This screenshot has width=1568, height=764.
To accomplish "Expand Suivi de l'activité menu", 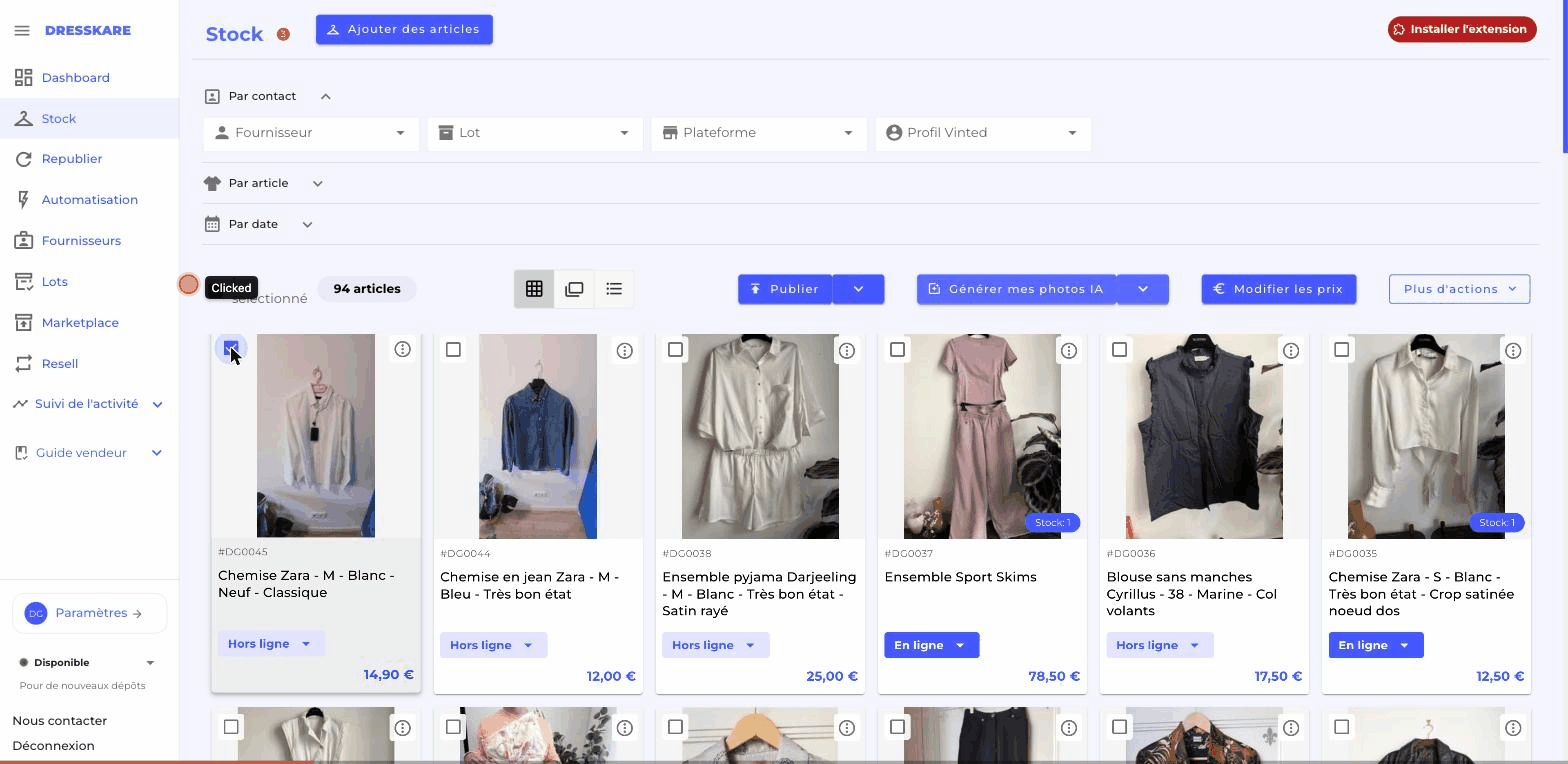I will (157, 404).
